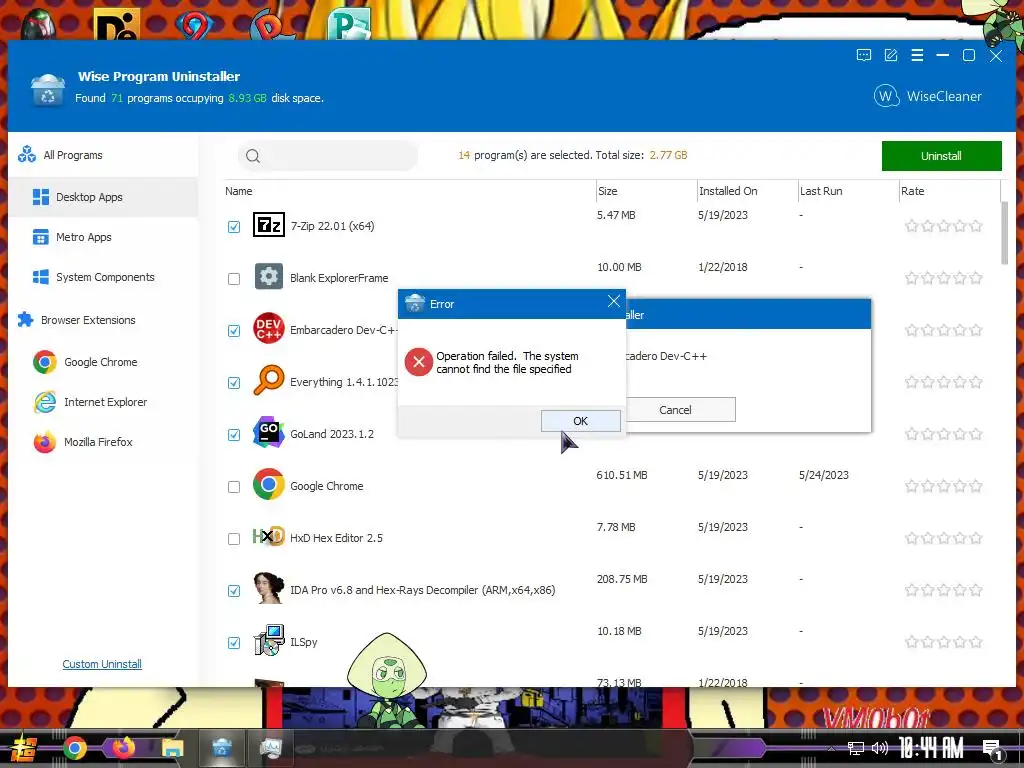
Task: Rate Google Chrome using its stars
Action: tap(944, 487)
